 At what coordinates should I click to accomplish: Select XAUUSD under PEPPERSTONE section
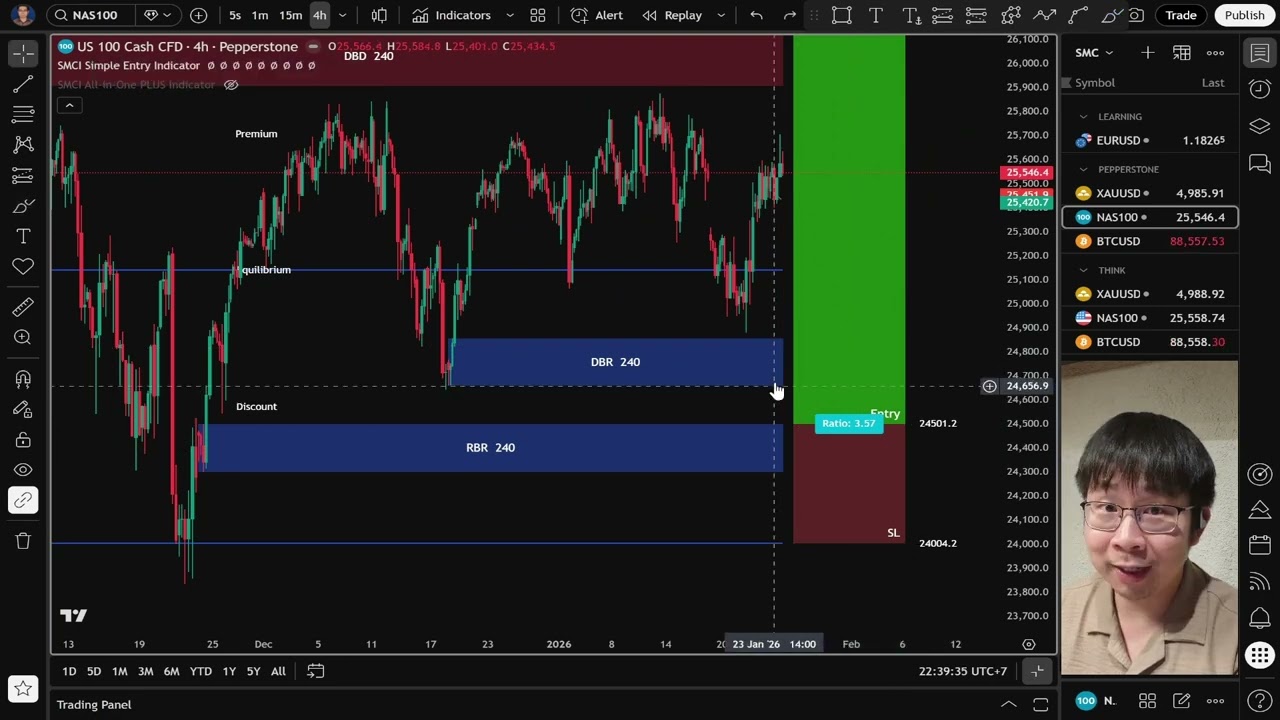(1150, 193)
